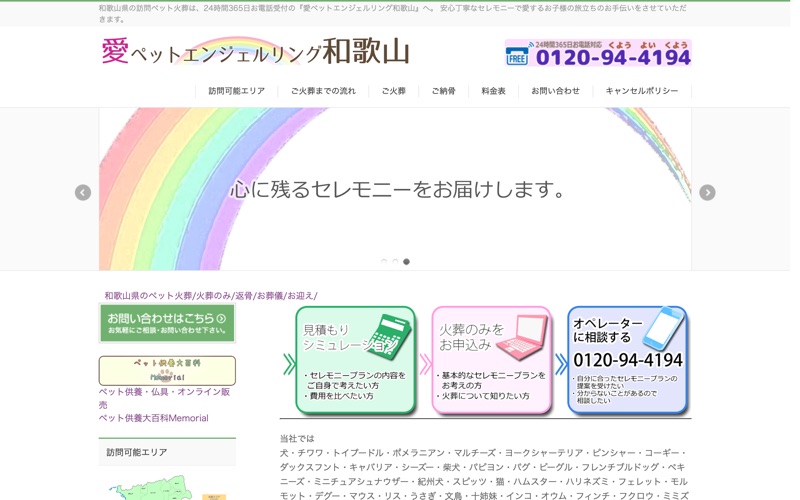800x500 pixels.
Task: Open the ご納骨 menu item
Action: (x=443, y=91)
